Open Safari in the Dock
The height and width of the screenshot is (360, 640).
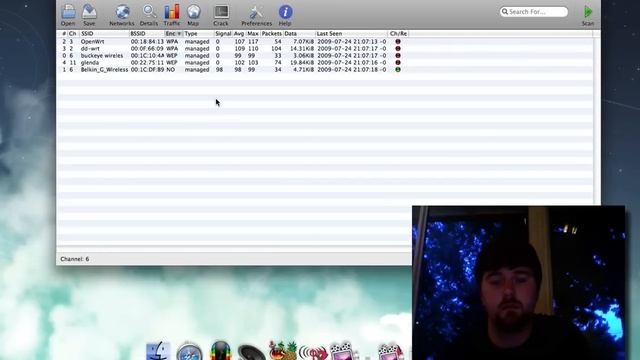[189, 352]
